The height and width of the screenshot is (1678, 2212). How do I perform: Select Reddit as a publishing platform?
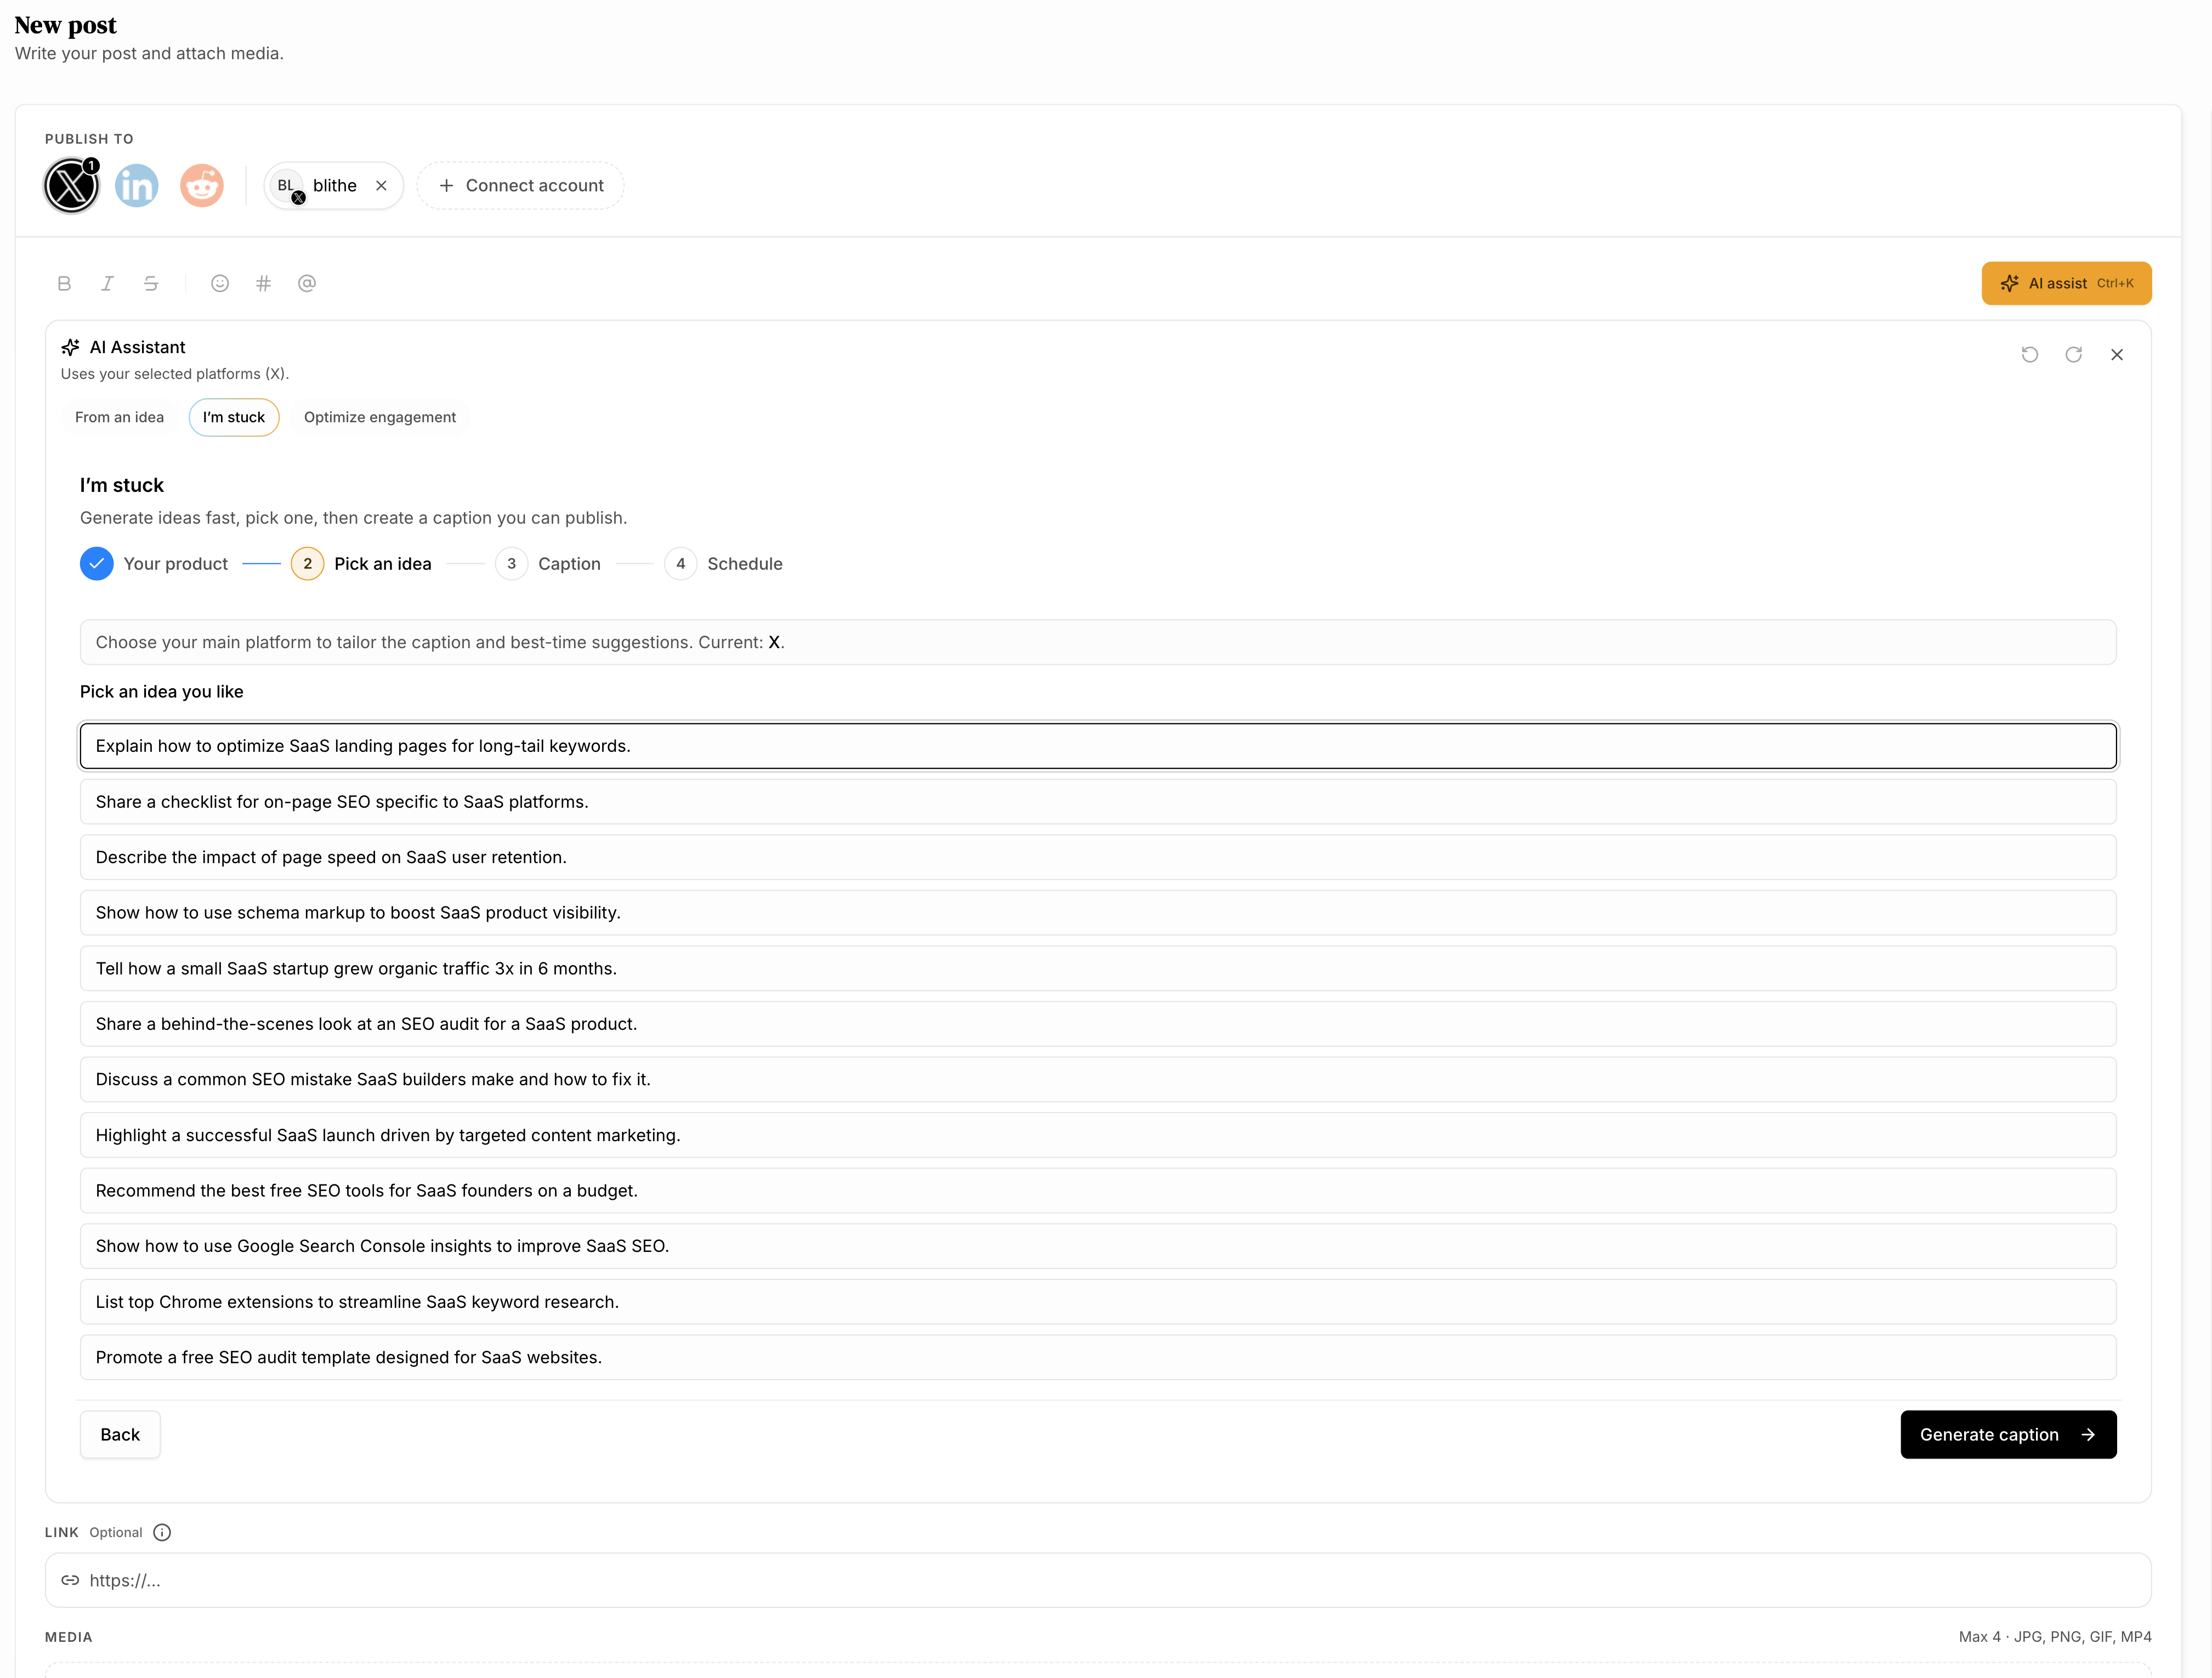(x=201, y=185)
